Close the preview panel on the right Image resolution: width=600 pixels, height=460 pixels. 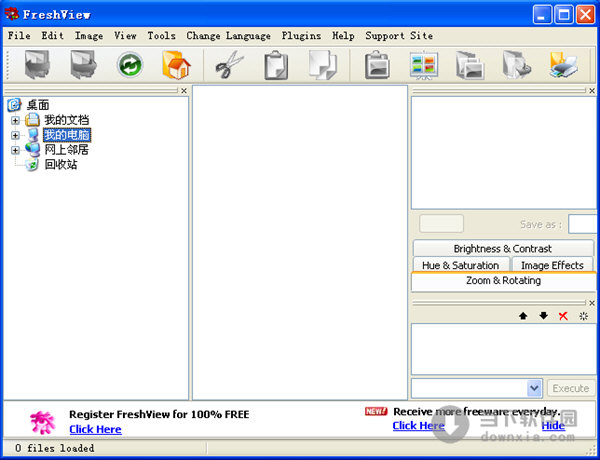click(592, 91)
